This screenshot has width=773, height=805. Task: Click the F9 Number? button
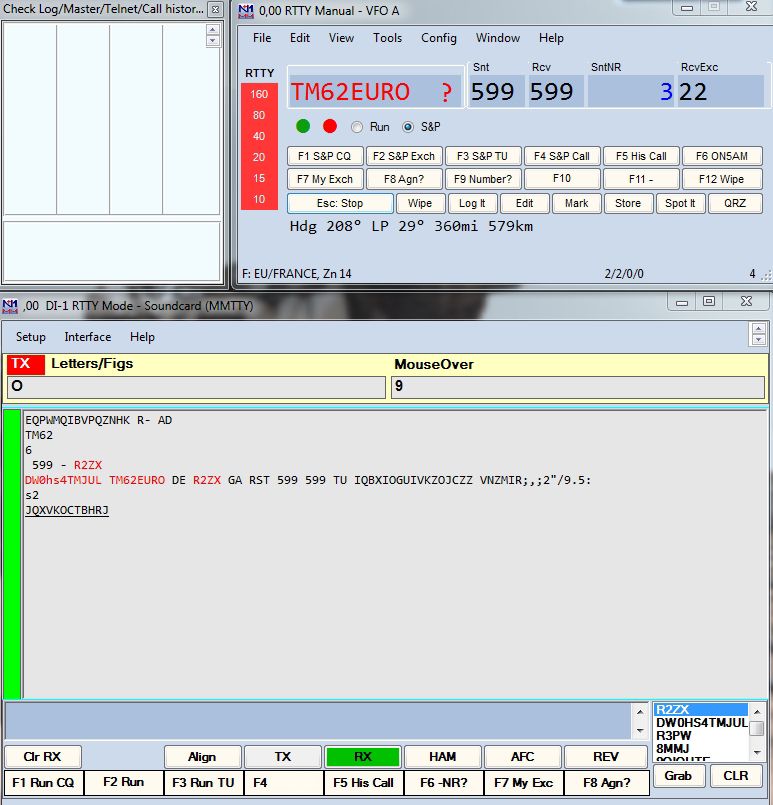[483, 179]
